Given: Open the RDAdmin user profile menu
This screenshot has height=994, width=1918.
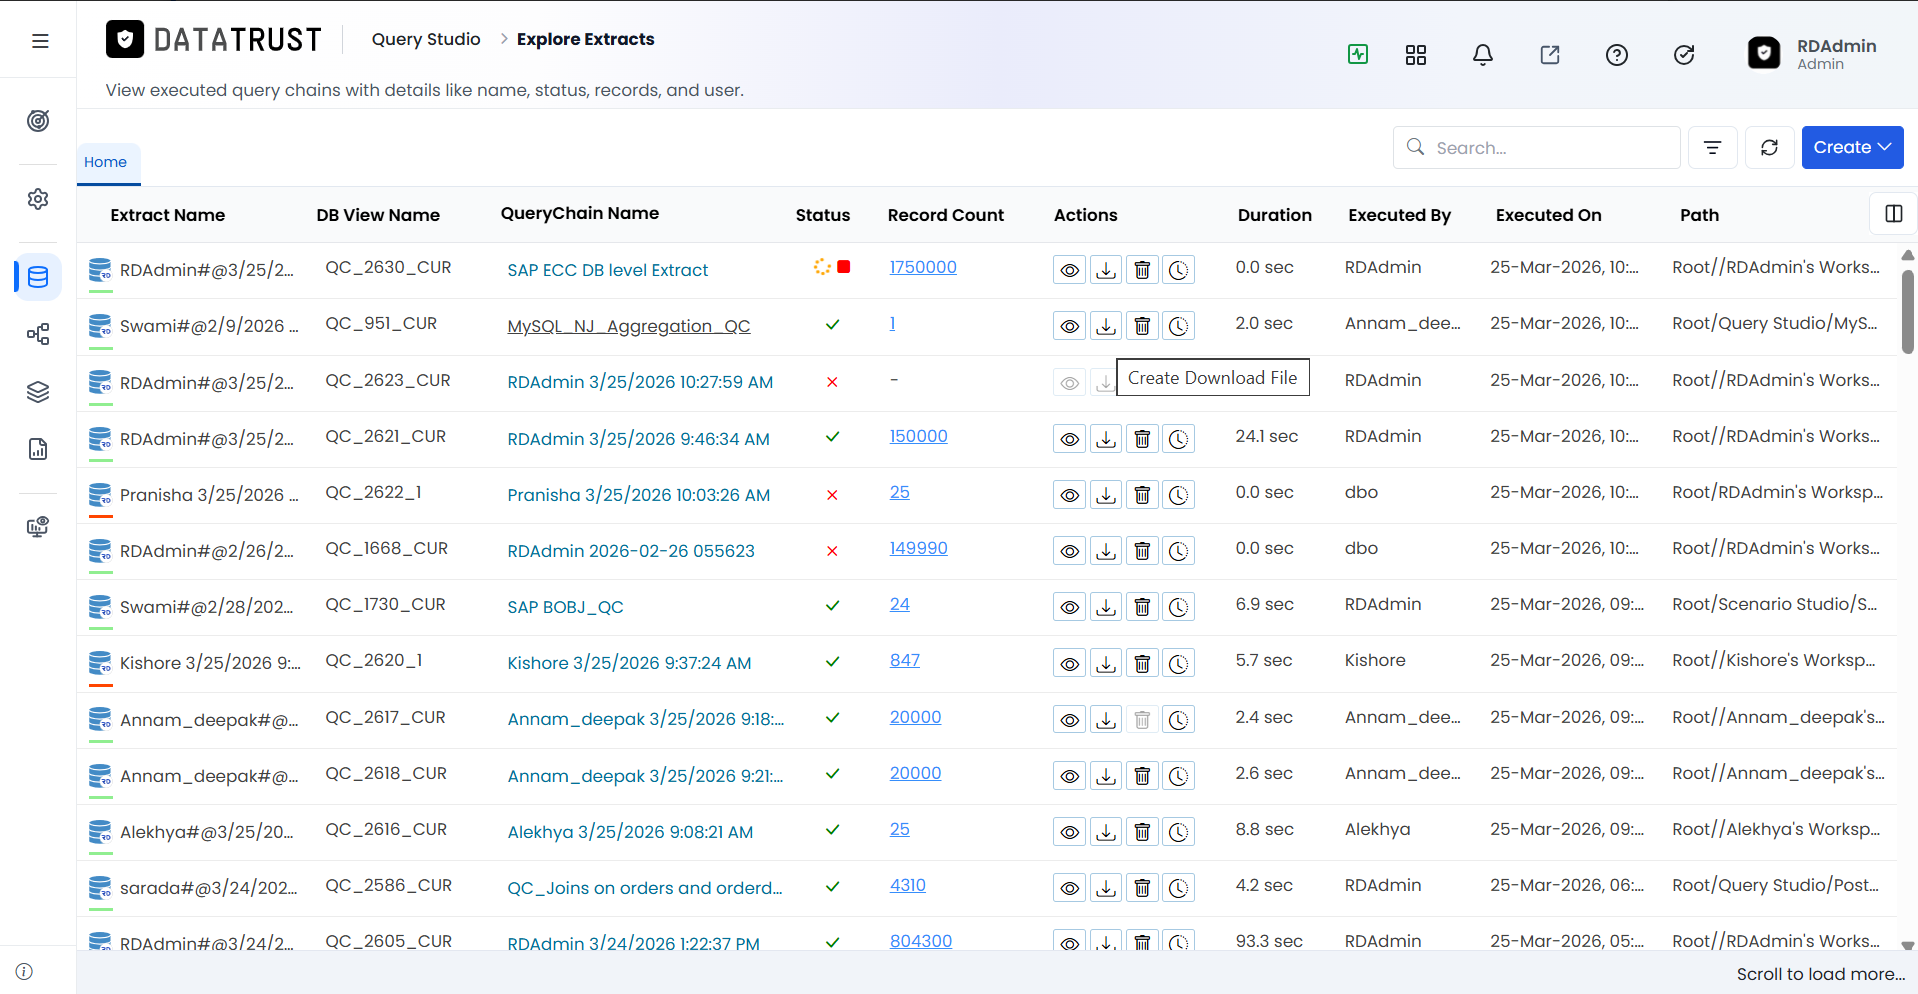Looking at the screenshot, I should pyautogui.click(x=1813, y=54).
